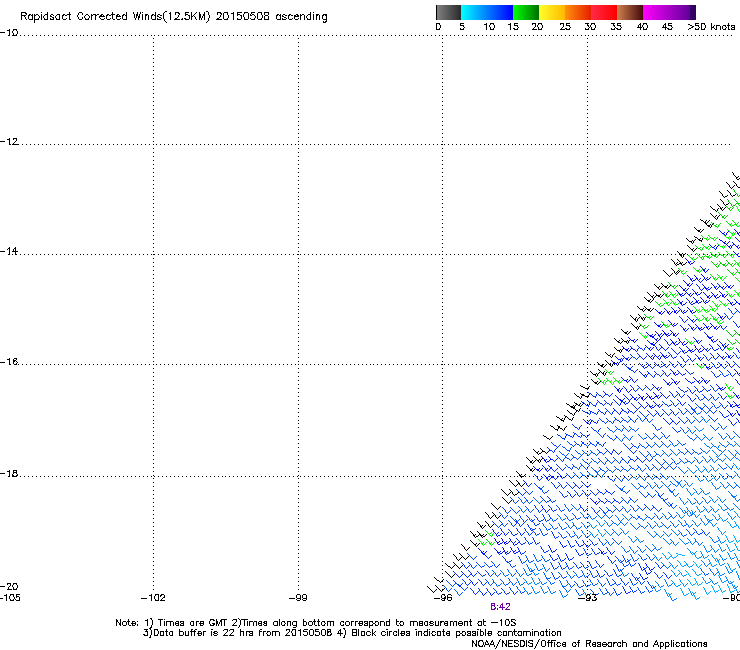Click the longitude label '-105'

click(x=10, y=598)
